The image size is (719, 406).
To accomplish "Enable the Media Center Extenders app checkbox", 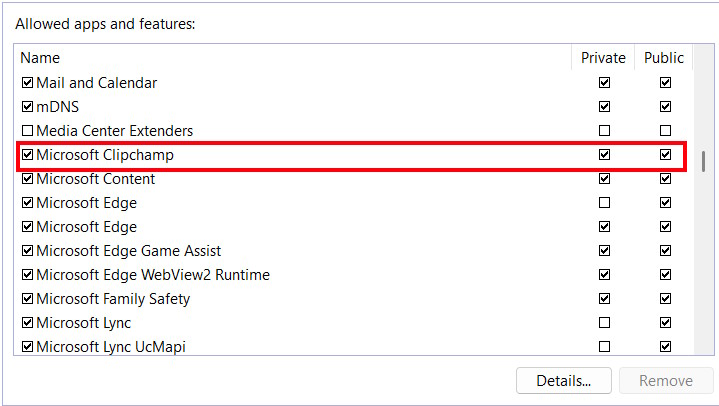I will [x=28, y=131].
